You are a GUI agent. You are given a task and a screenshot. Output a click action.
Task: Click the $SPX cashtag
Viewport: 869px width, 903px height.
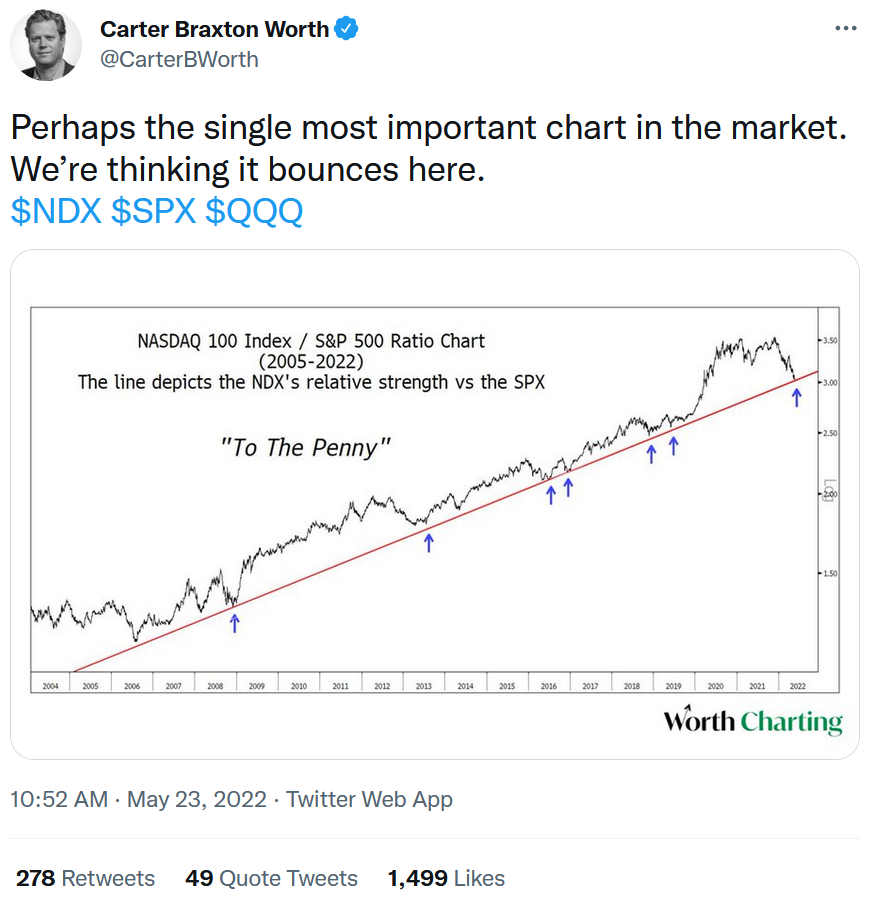[x=152, y=211]
